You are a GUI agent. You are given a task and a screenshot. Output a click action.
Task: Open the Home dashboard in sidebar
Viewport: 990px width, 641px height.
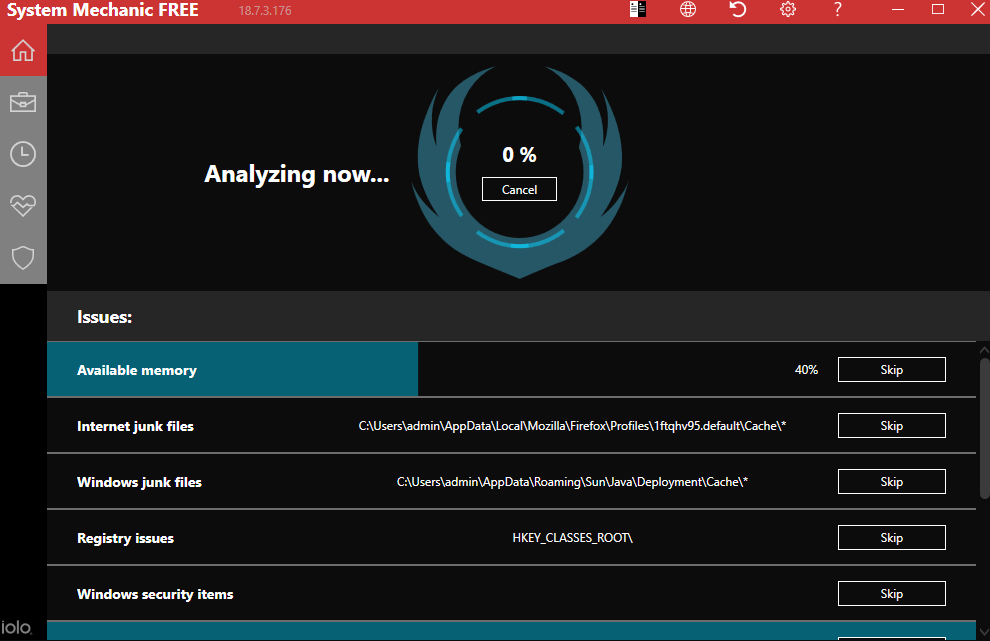coord(23,51)
